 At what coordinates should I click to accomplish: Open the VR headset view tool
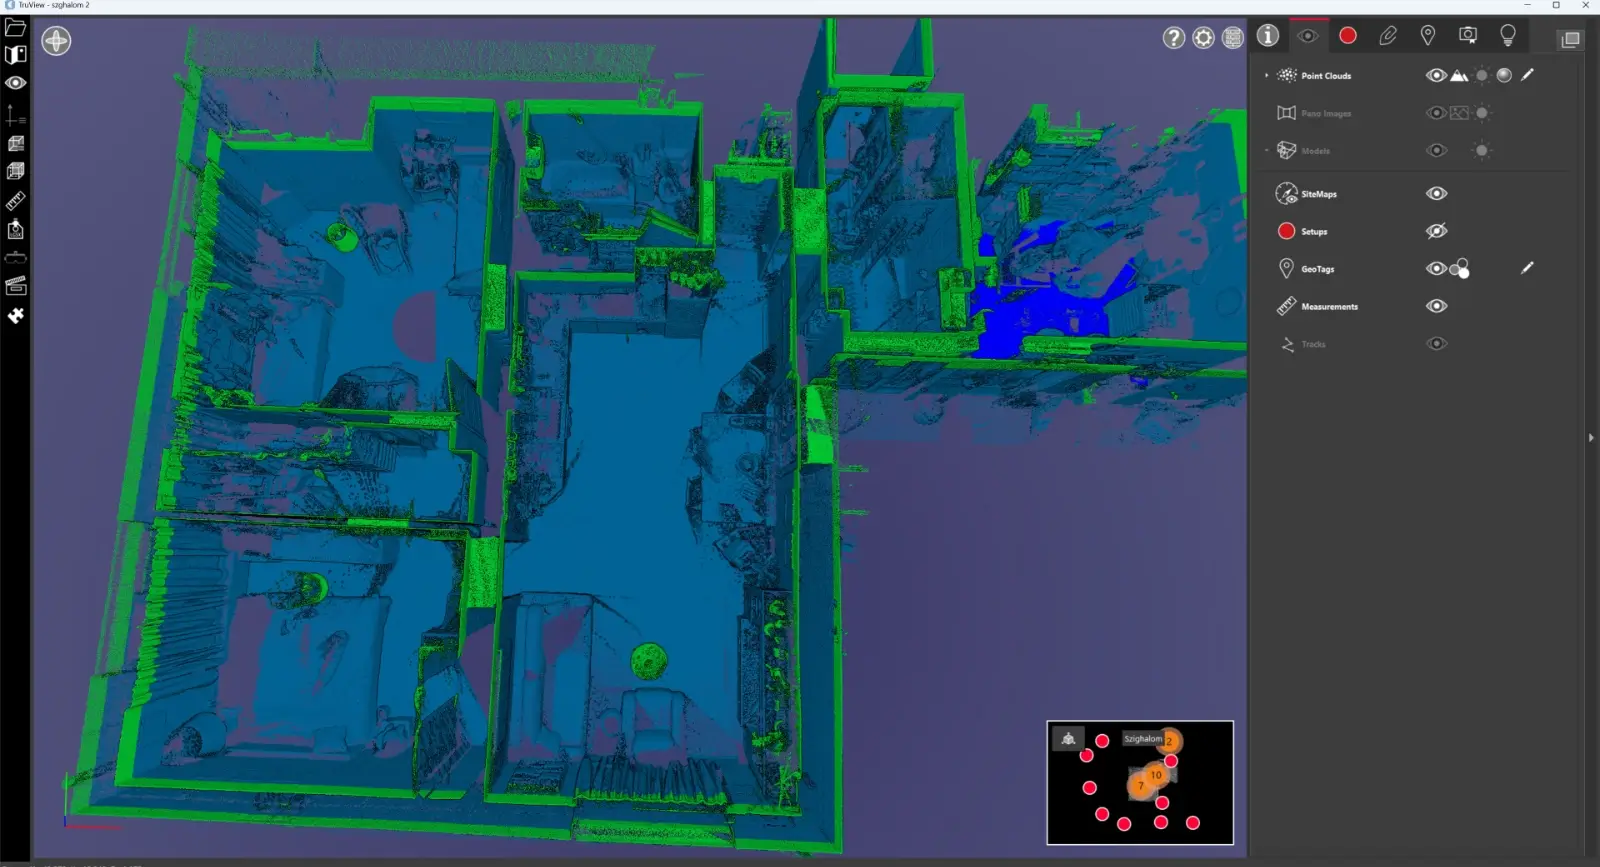click(15, 258)
